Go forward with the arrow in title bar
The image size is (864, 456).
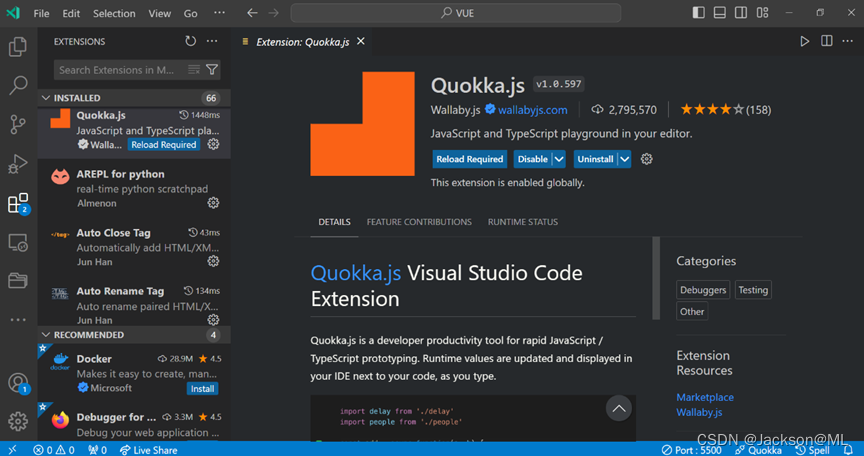[273, 13]
